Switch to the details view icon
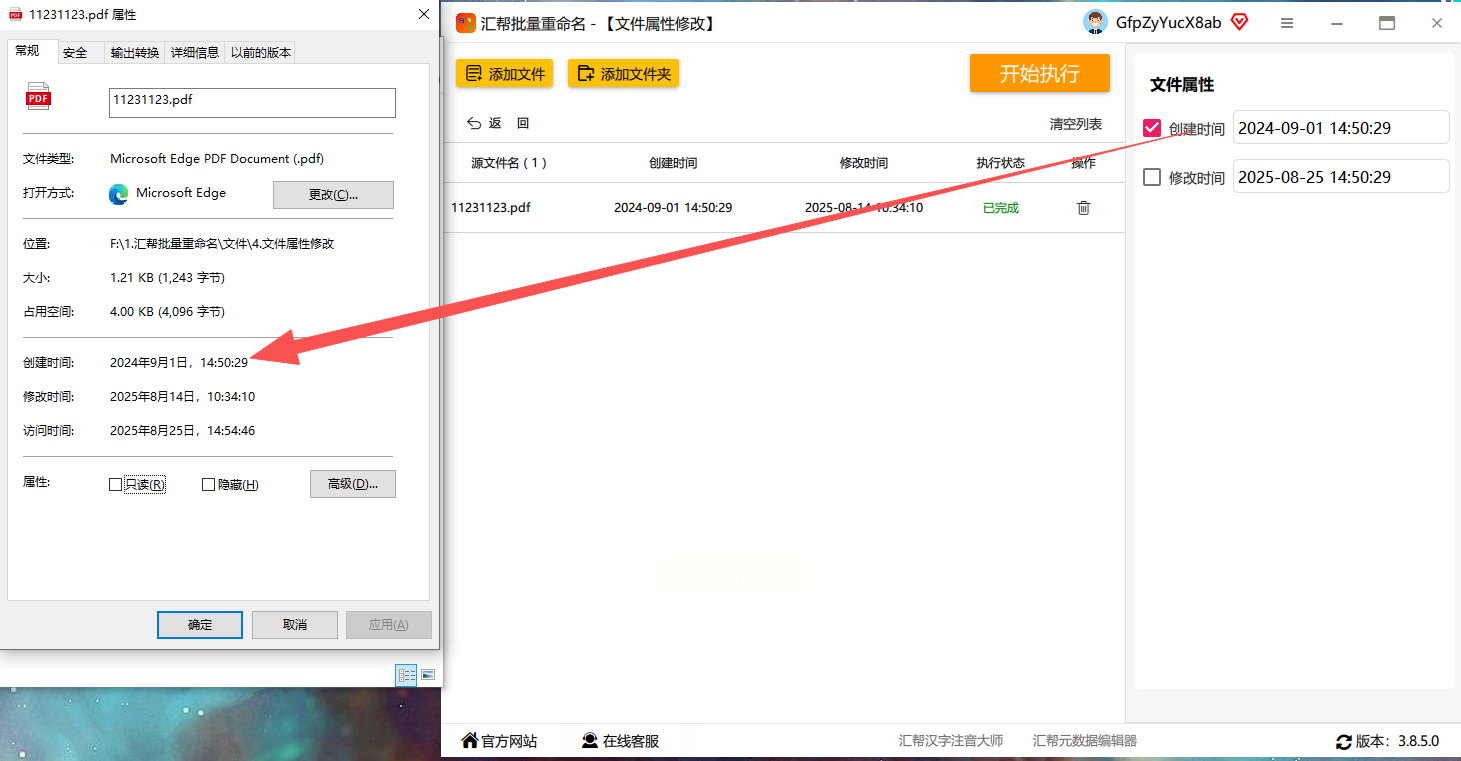Image resolution: width=1461 pixels, height=761 pixels. pos(407,675)
